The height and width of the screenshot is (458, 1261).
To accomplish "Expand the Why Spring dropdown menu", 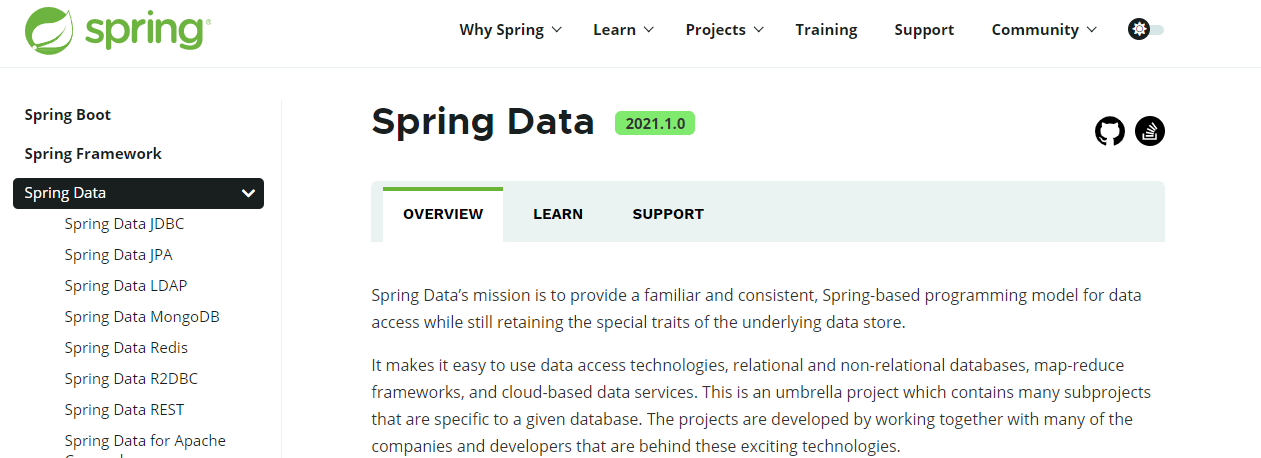I will pos(510,30).
